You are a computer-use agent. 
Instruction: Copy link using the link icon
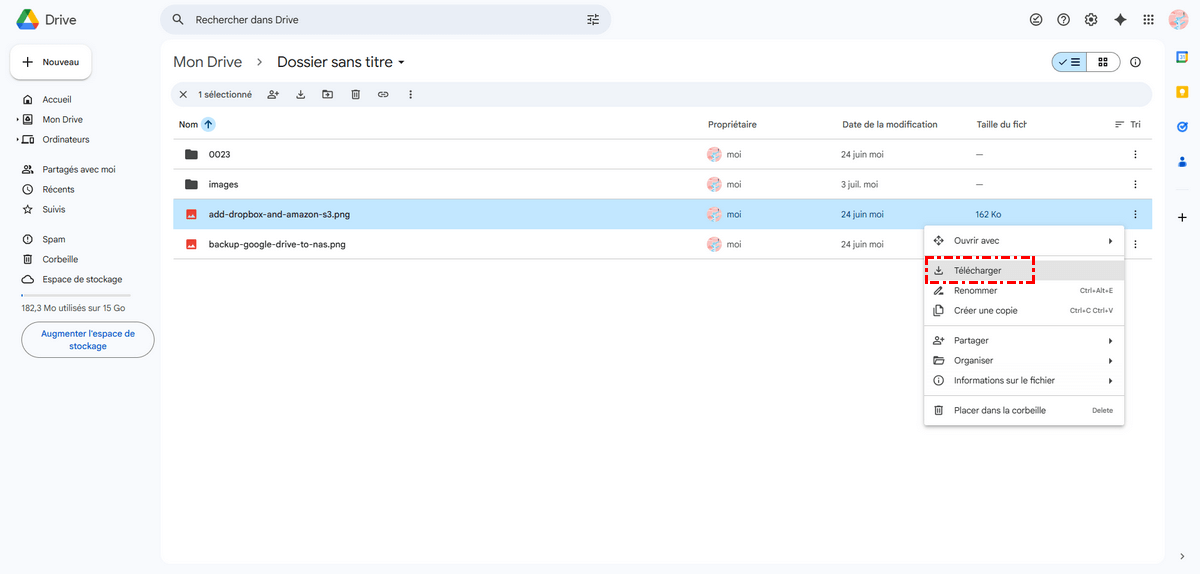pyautogui.click(x=383, y=95)
